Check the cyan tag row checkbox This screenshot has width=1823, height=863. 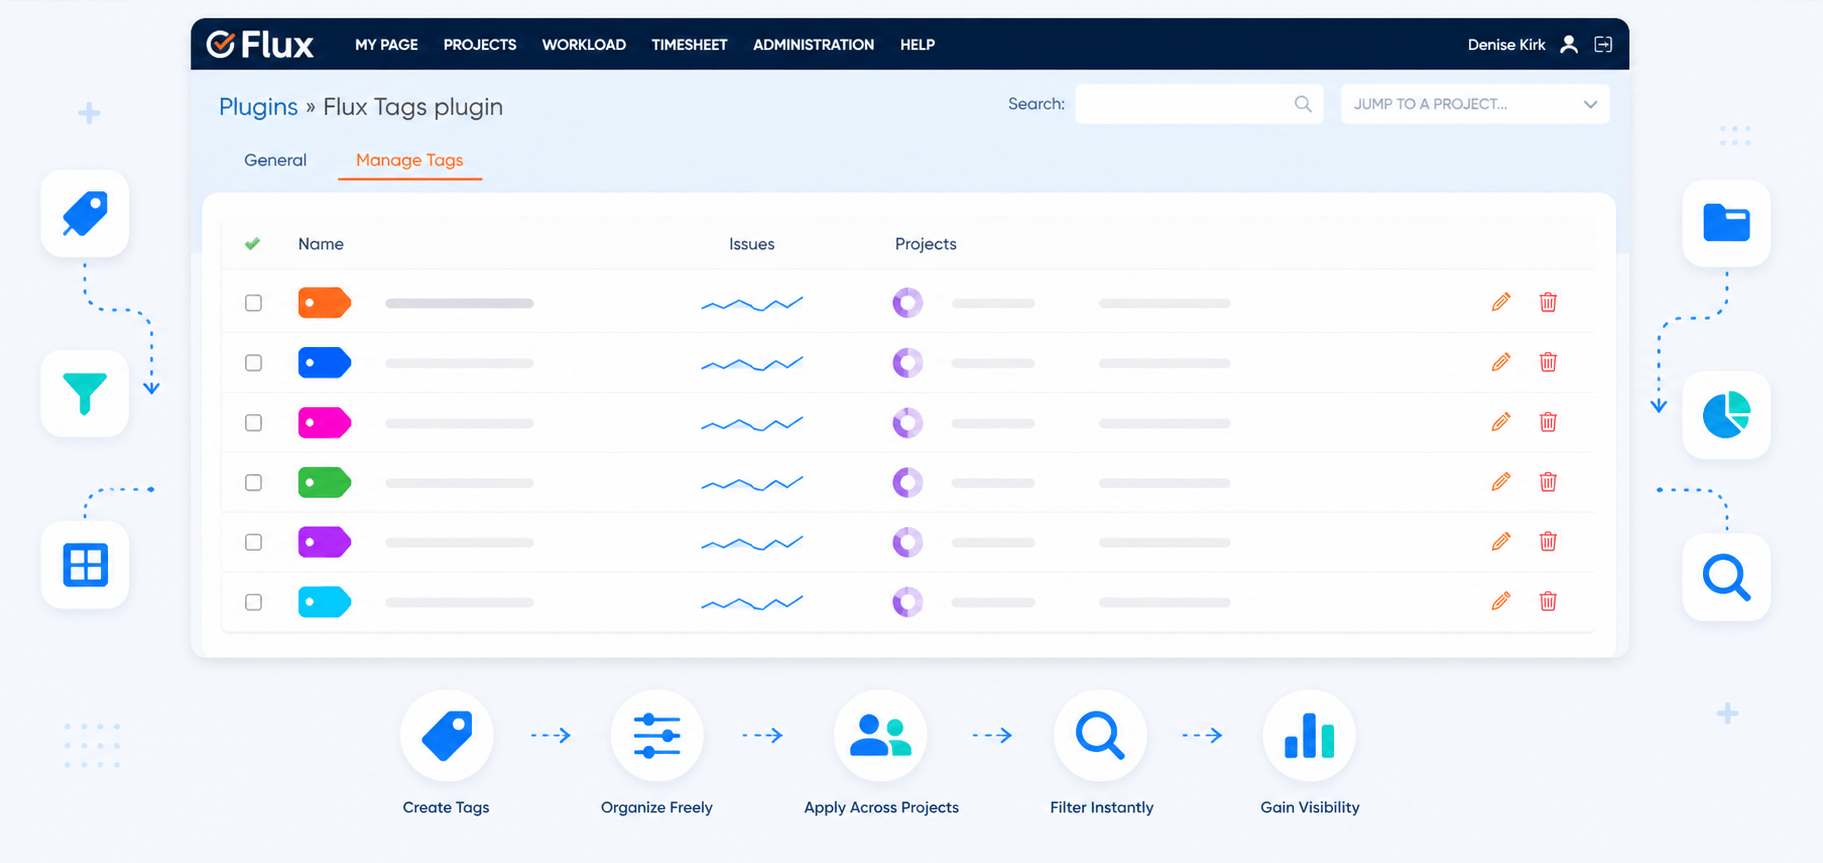254,602
